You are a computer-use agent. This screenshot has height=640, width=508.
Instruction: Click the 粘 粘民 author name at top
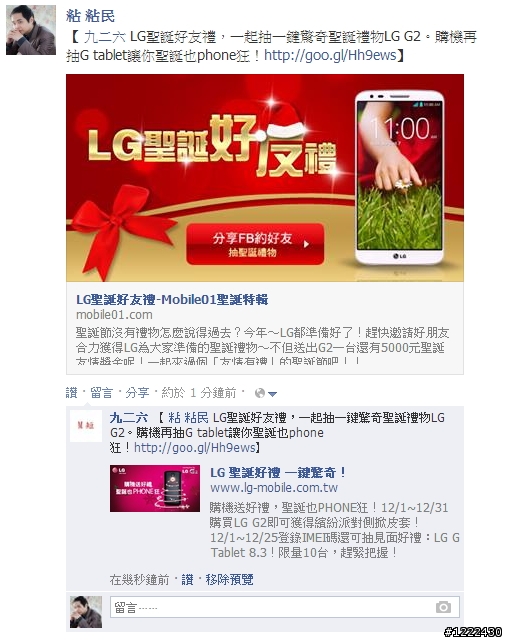click(x=90, y=16)
